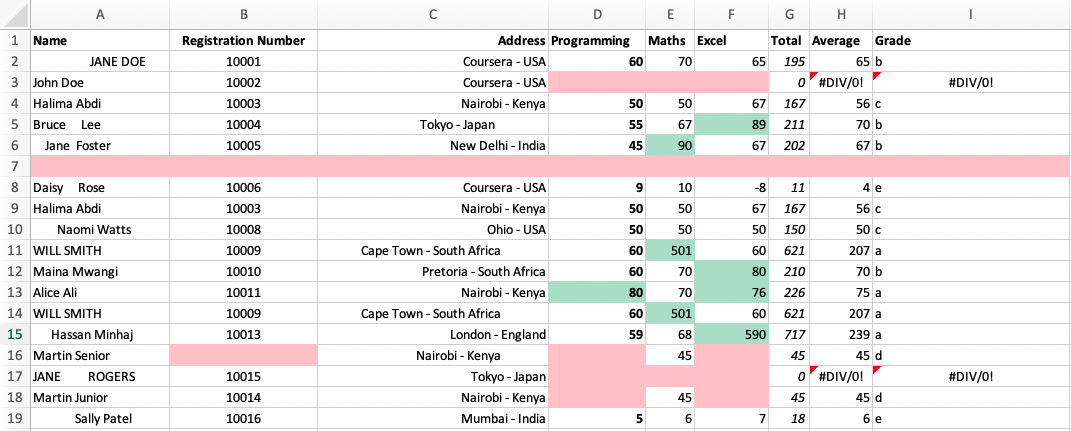
Task: Select the highlighted row 15 header
Action: (15, 334)
